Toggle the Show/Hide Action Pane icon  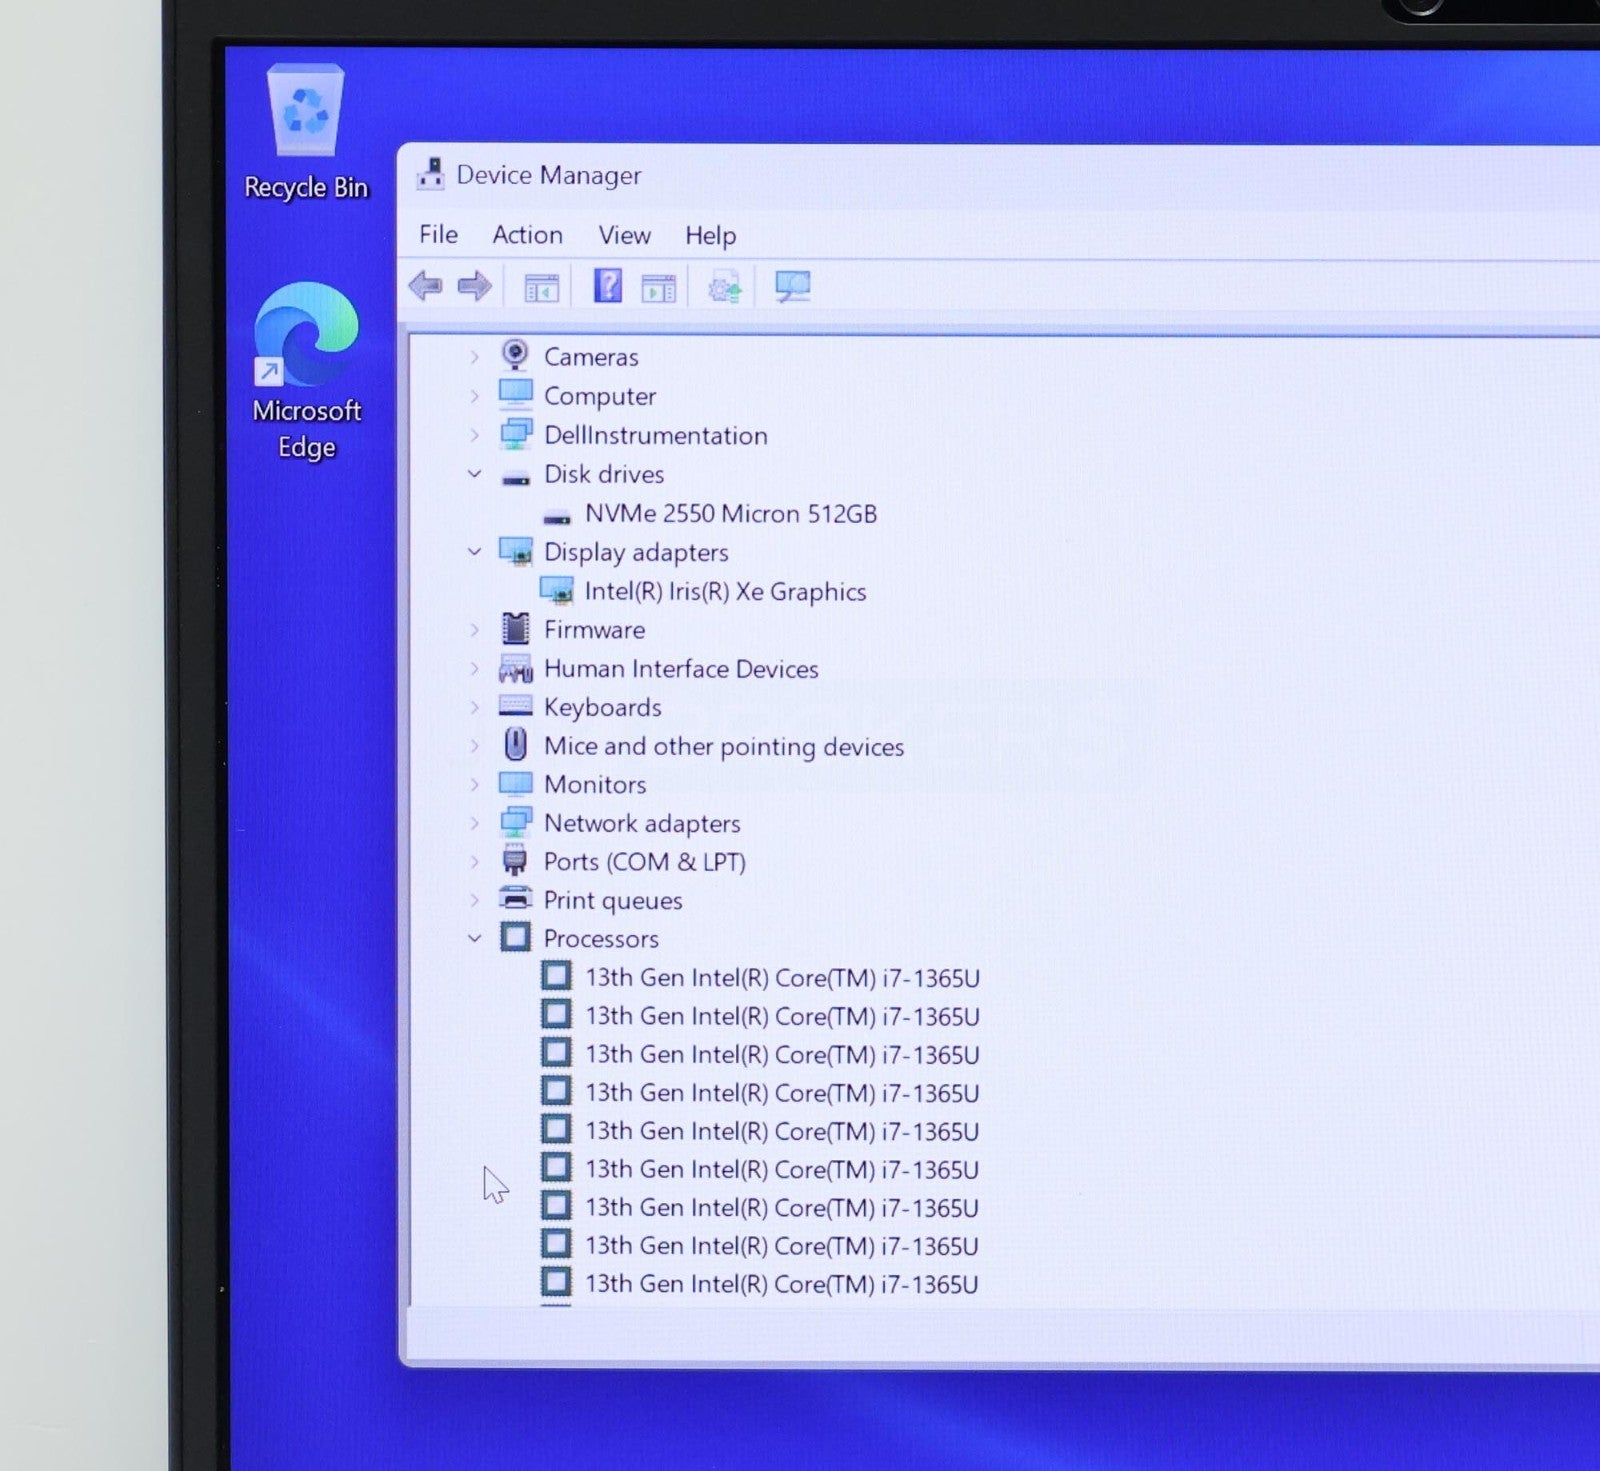[658, 289]
